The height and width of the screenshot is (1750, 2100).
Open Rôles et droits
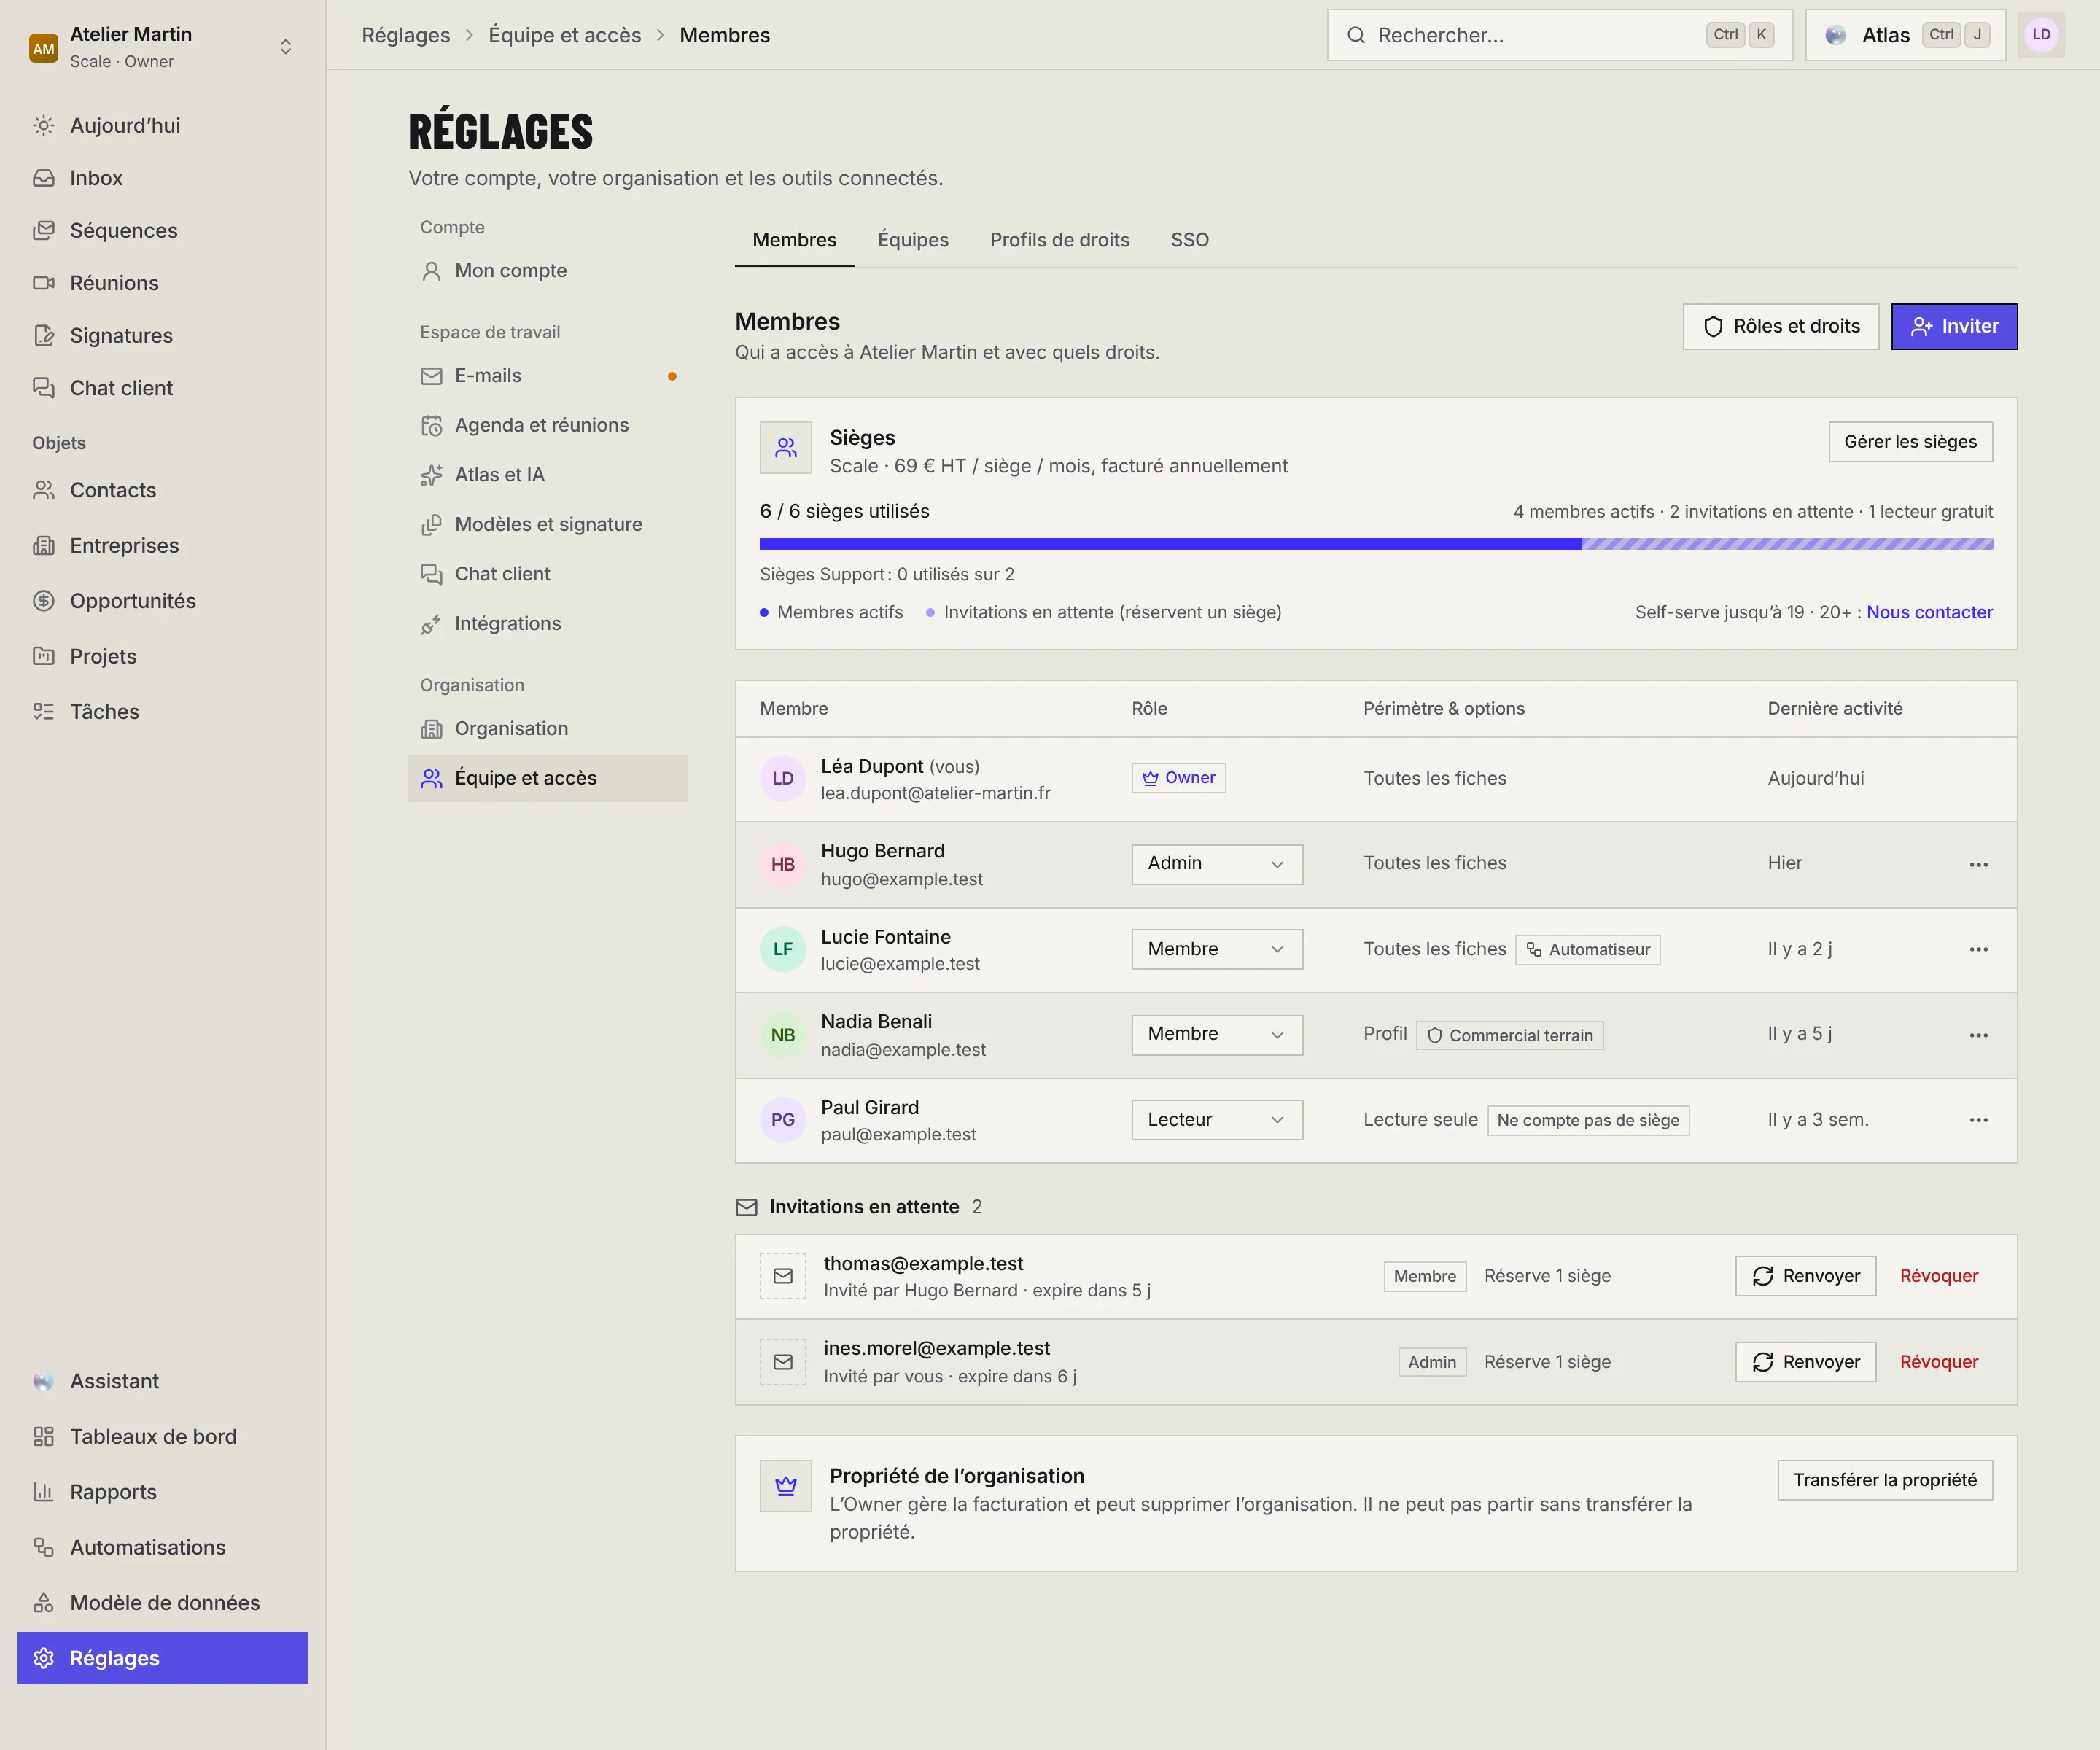(x=1781, y=327)
